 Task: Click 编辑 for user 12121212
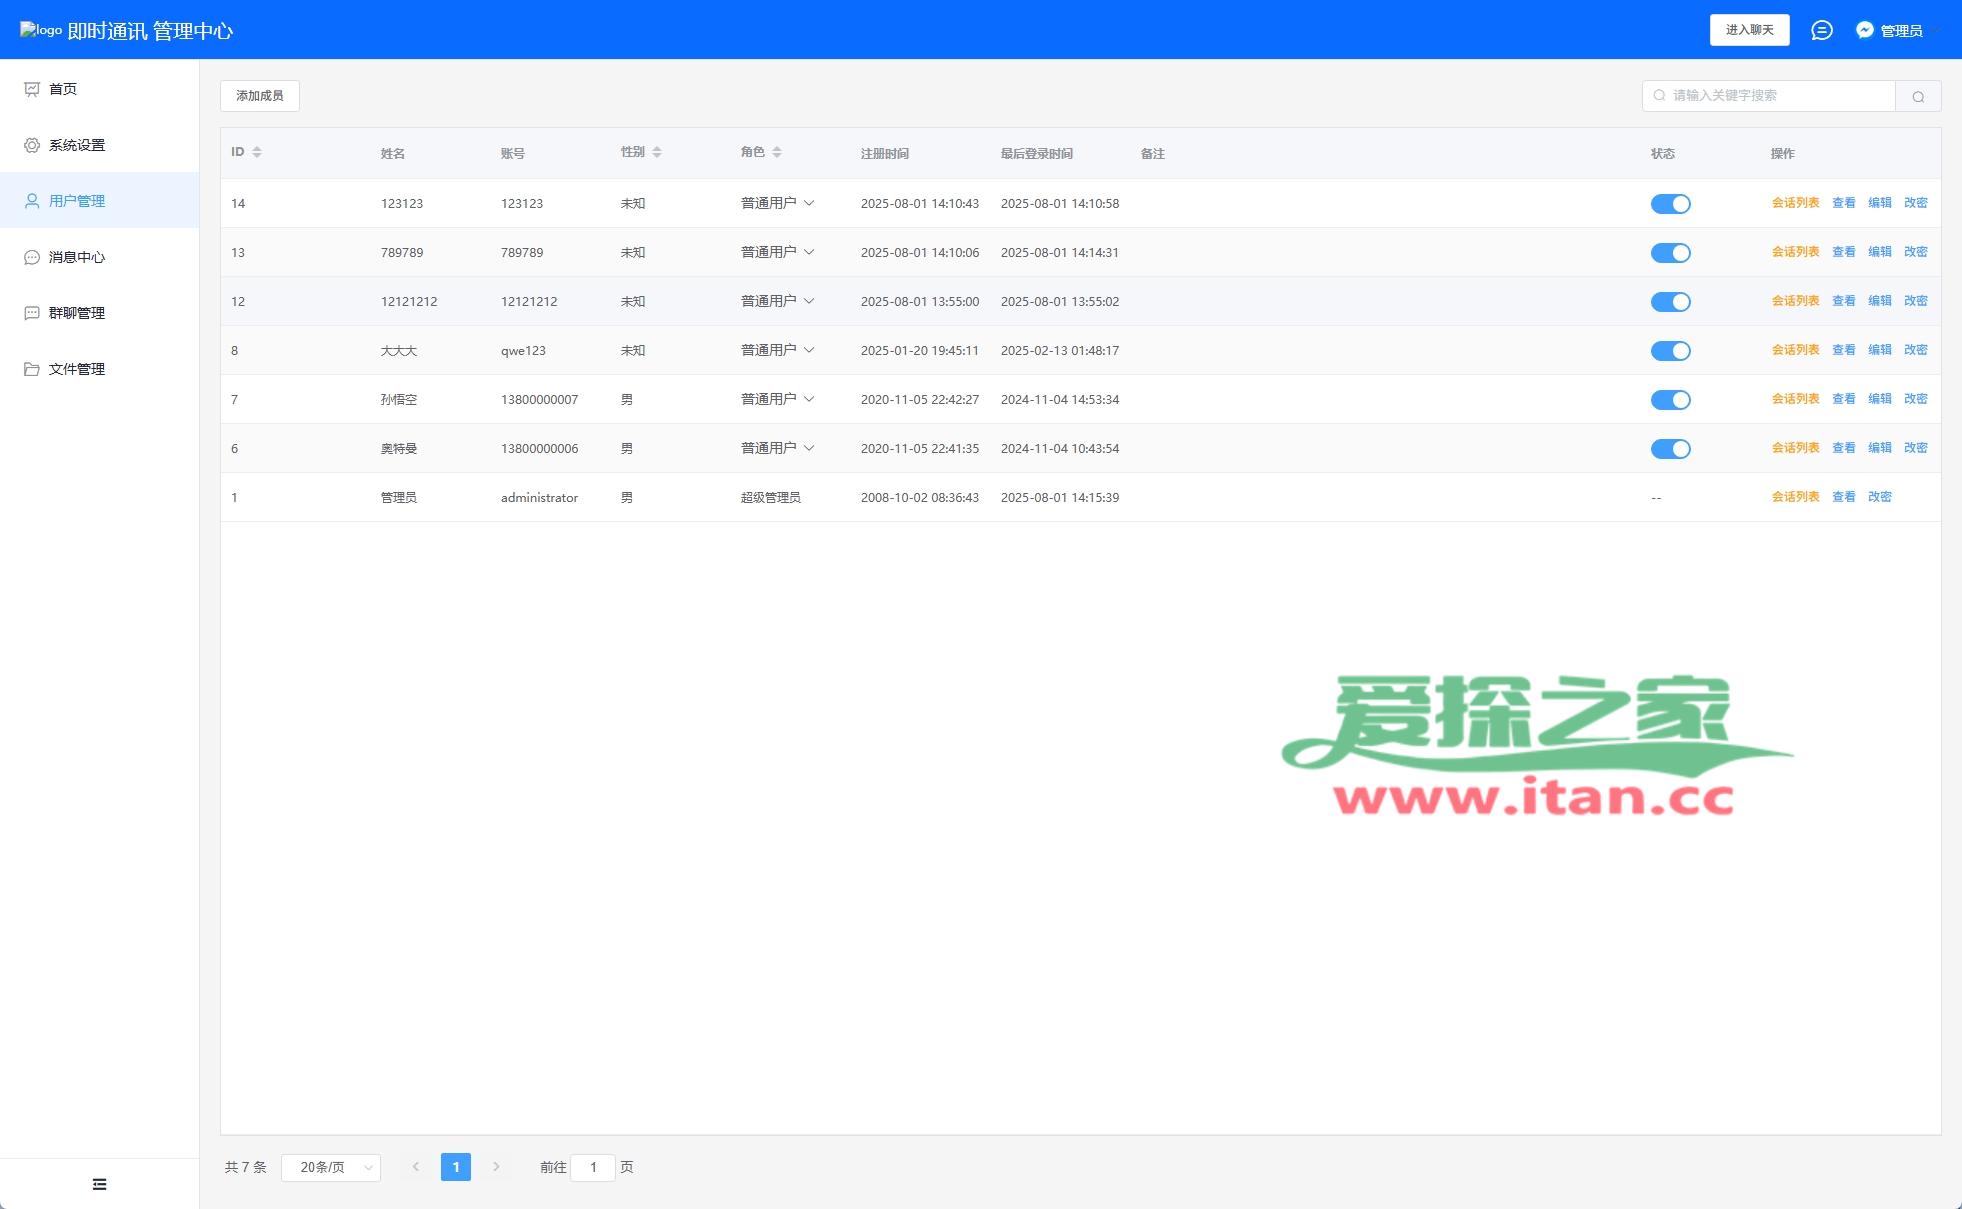pyautogui.click(x=1879, y=301)
